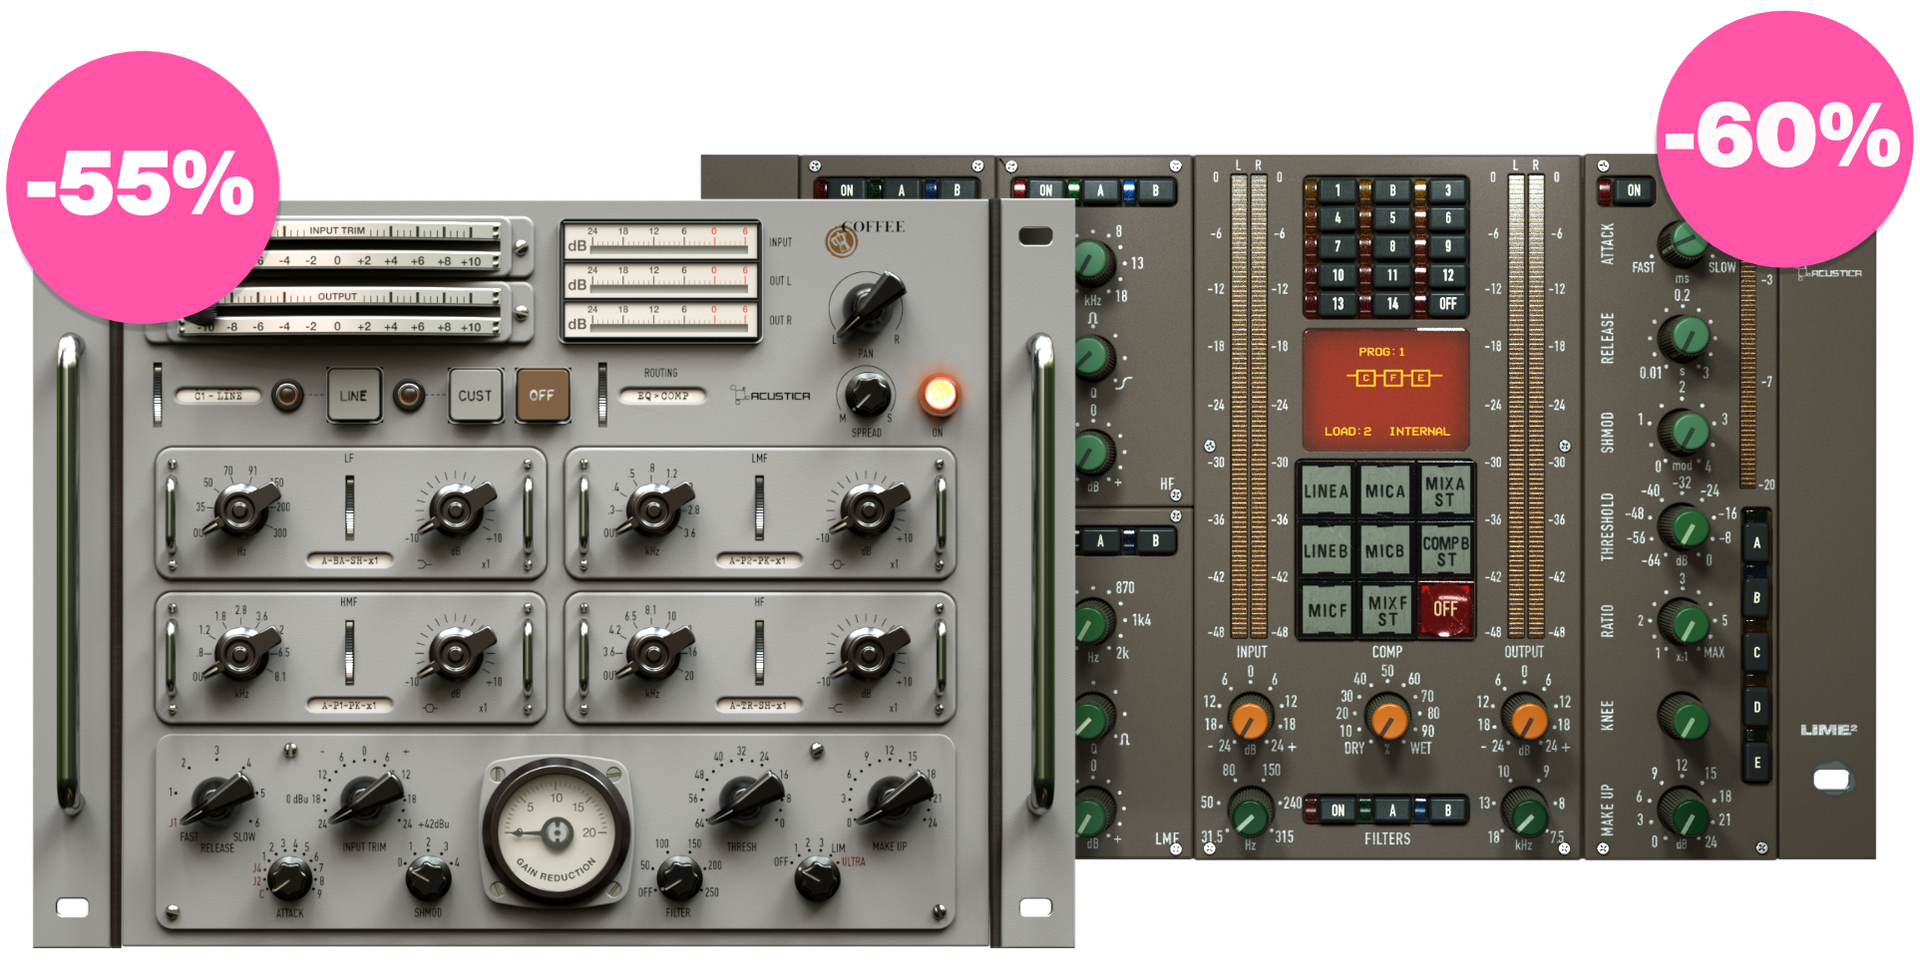Screen dimensions: 1920x969
Task: Toggle ON in the leftmost Lime2 module
Action: coord(846,190)
